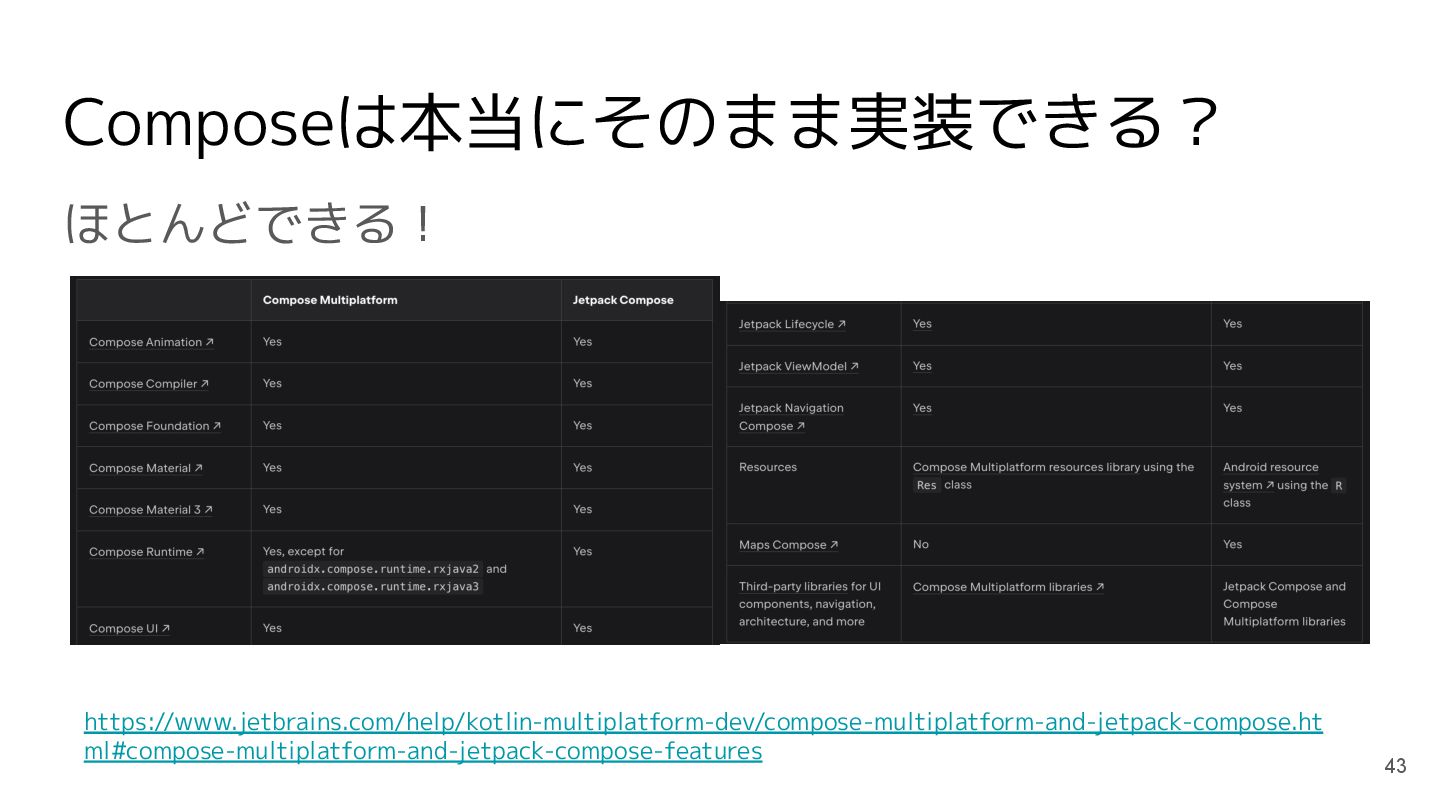Screen dimensions: 1440x810
Task: Select the androidx.compose.runtime.rxjava3 code text
Action: click(x=373, y=587)
